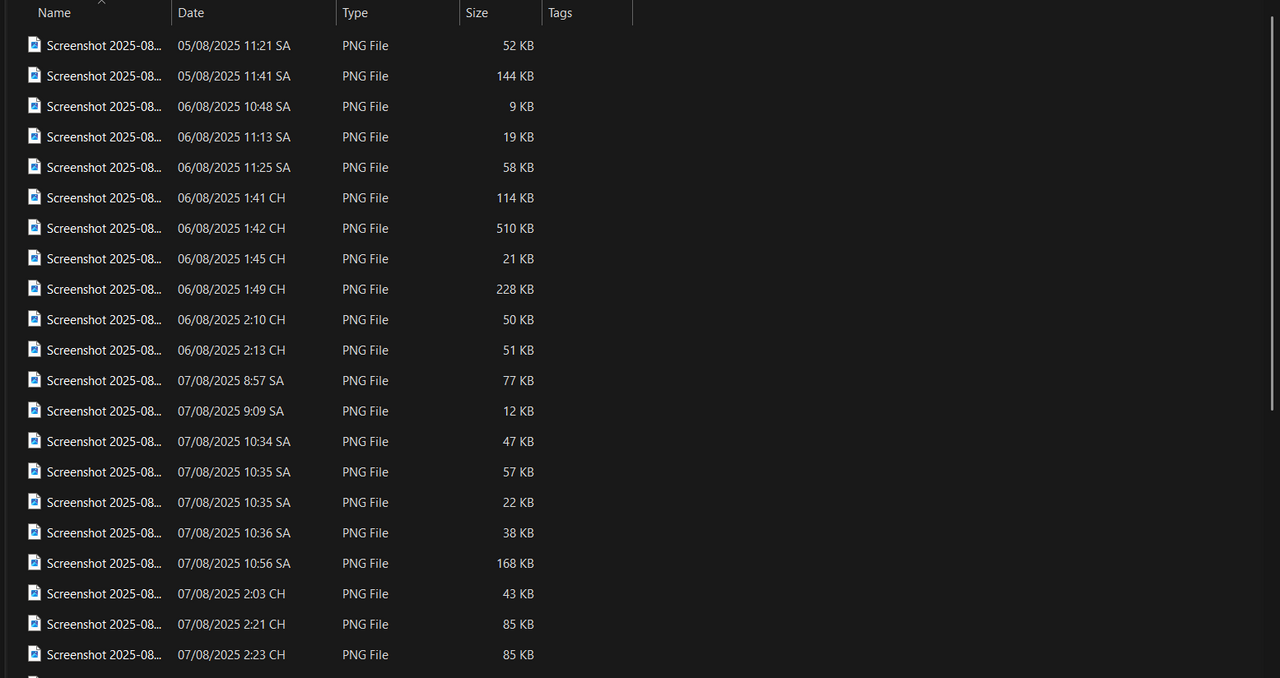
Task: Click the file name dated 06/08/2025 2:10 CH
Action: 104,320
